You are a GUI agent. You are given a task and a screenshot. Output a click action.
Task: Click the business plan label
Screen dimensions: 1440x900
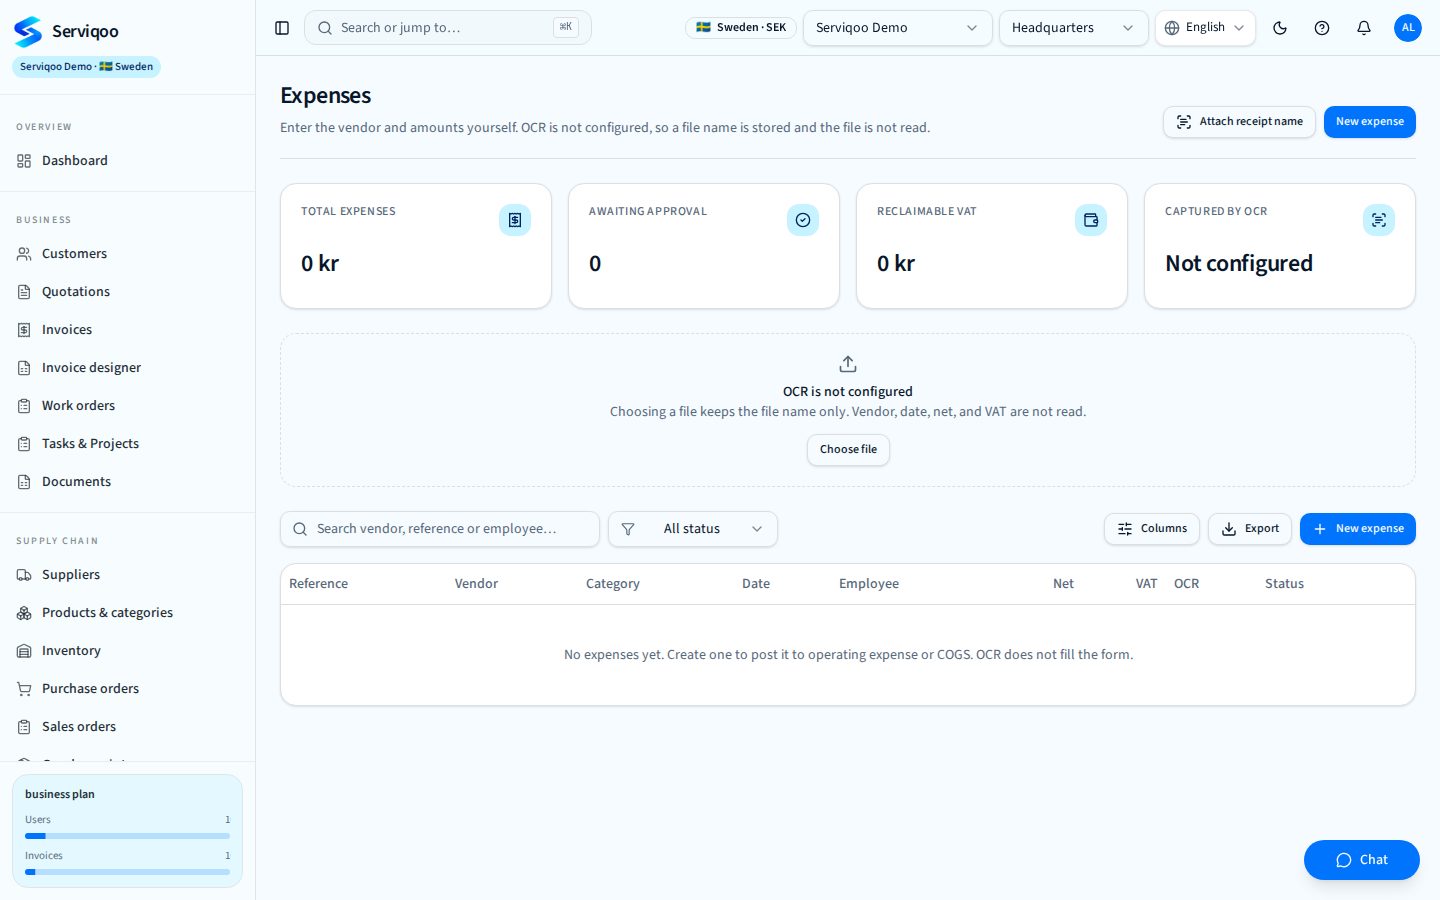coord(60,795)
